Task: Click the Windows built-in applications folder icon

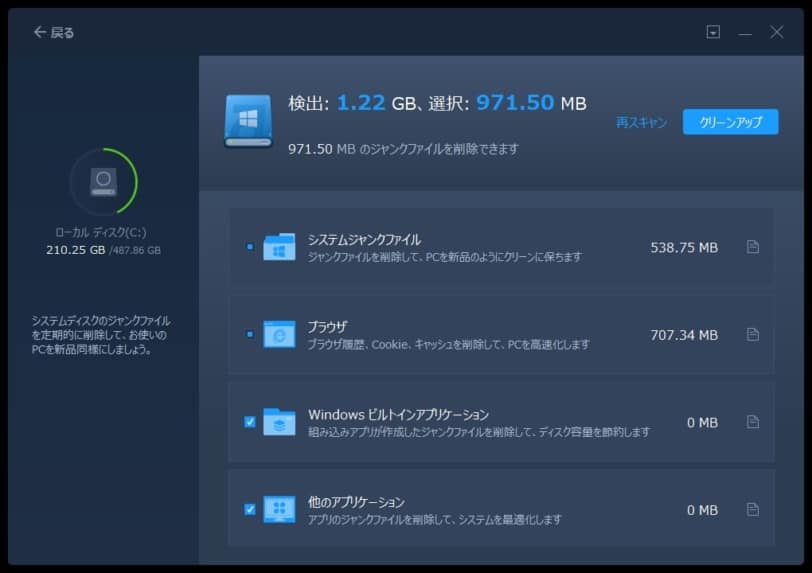Action: pyautogui.click(x=279, y=422)
